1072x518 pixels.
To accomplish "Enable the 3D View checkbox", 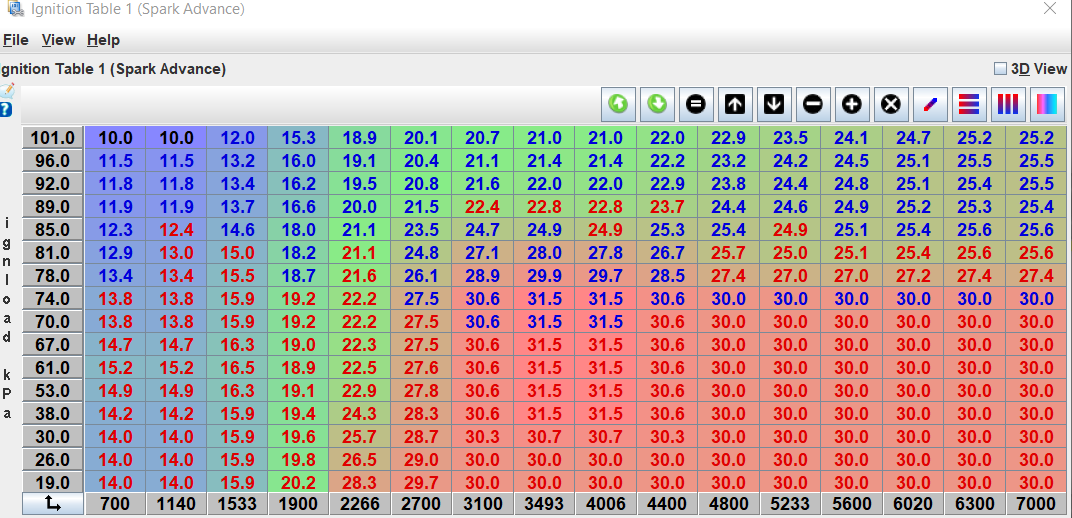I will click(1000, 69).
